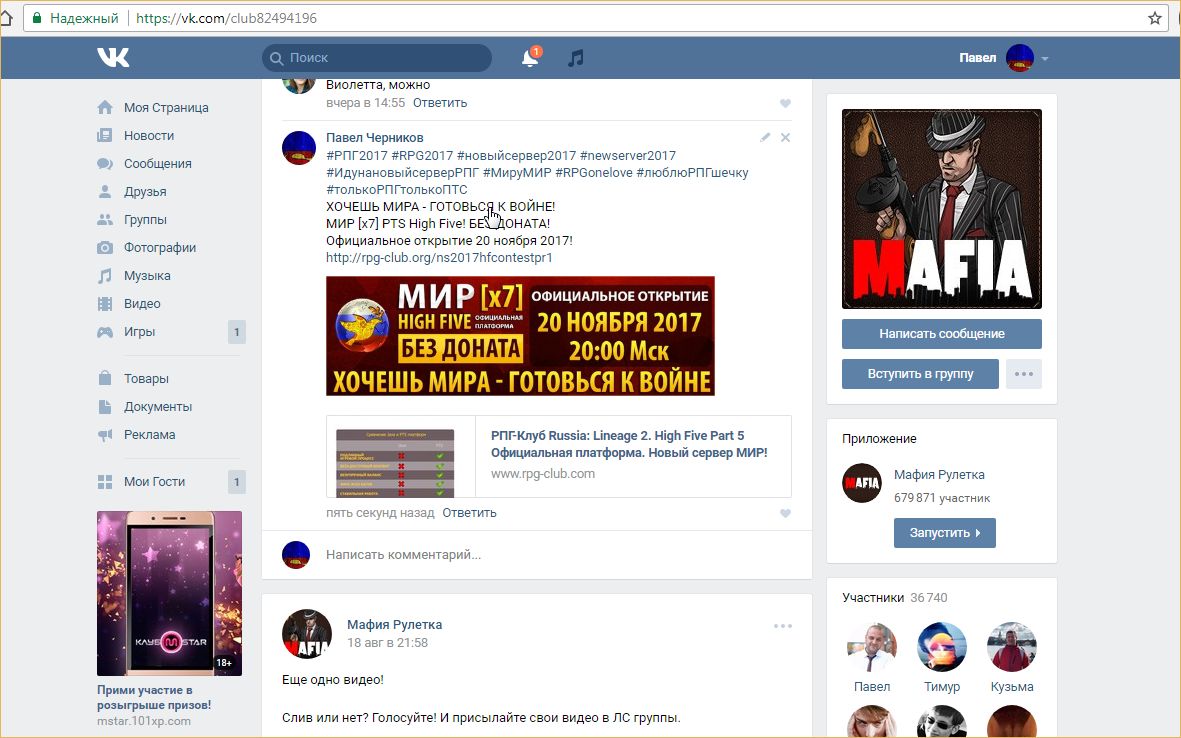Open Мафия Рулетка post avatar
The image size is (1181, 738).
point(307,633)
